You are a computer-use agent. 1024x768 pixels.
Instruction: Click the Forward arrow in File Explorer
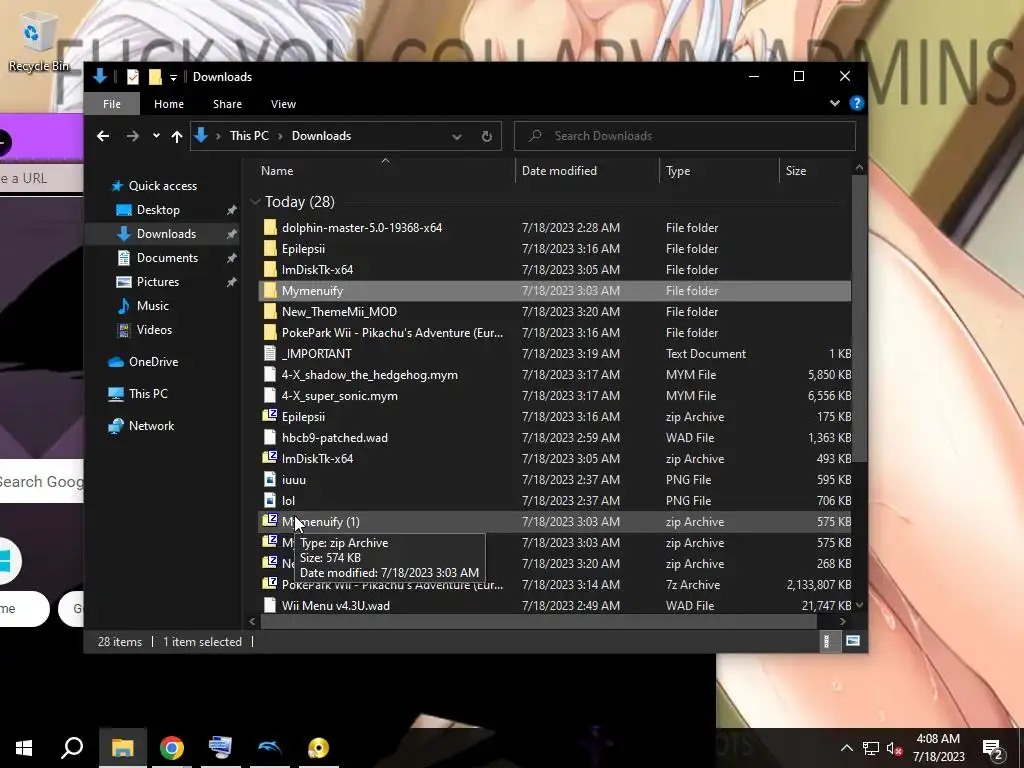tap(133, 136)
